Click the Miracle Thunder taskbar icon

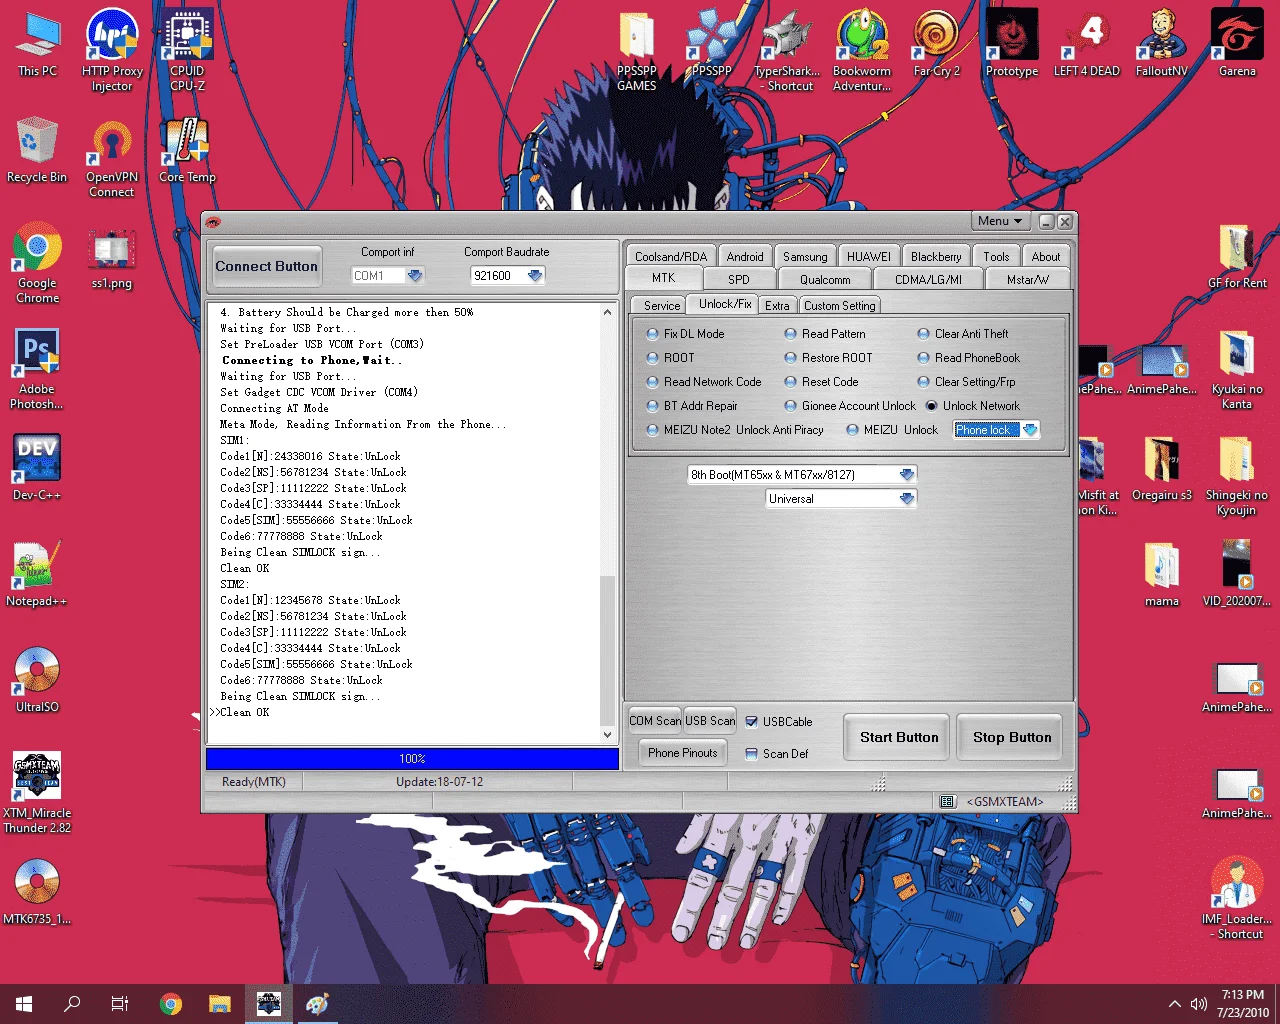[x=268, y=1003]
